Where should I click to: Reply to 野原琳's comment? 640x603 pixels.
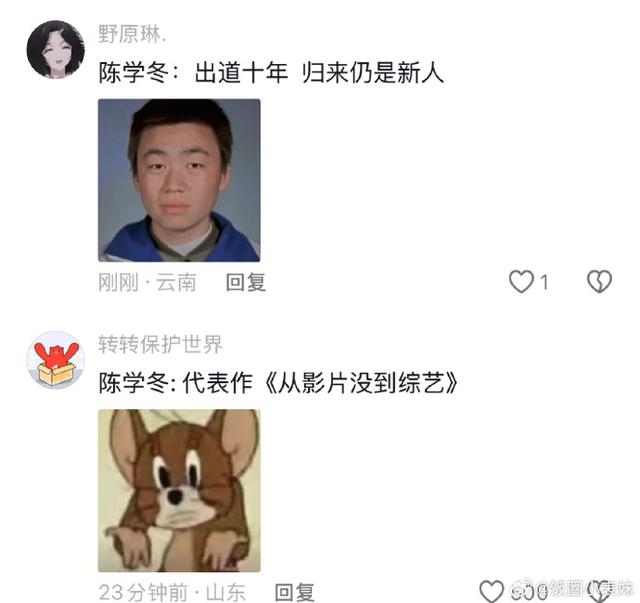[x=246, y=283]
